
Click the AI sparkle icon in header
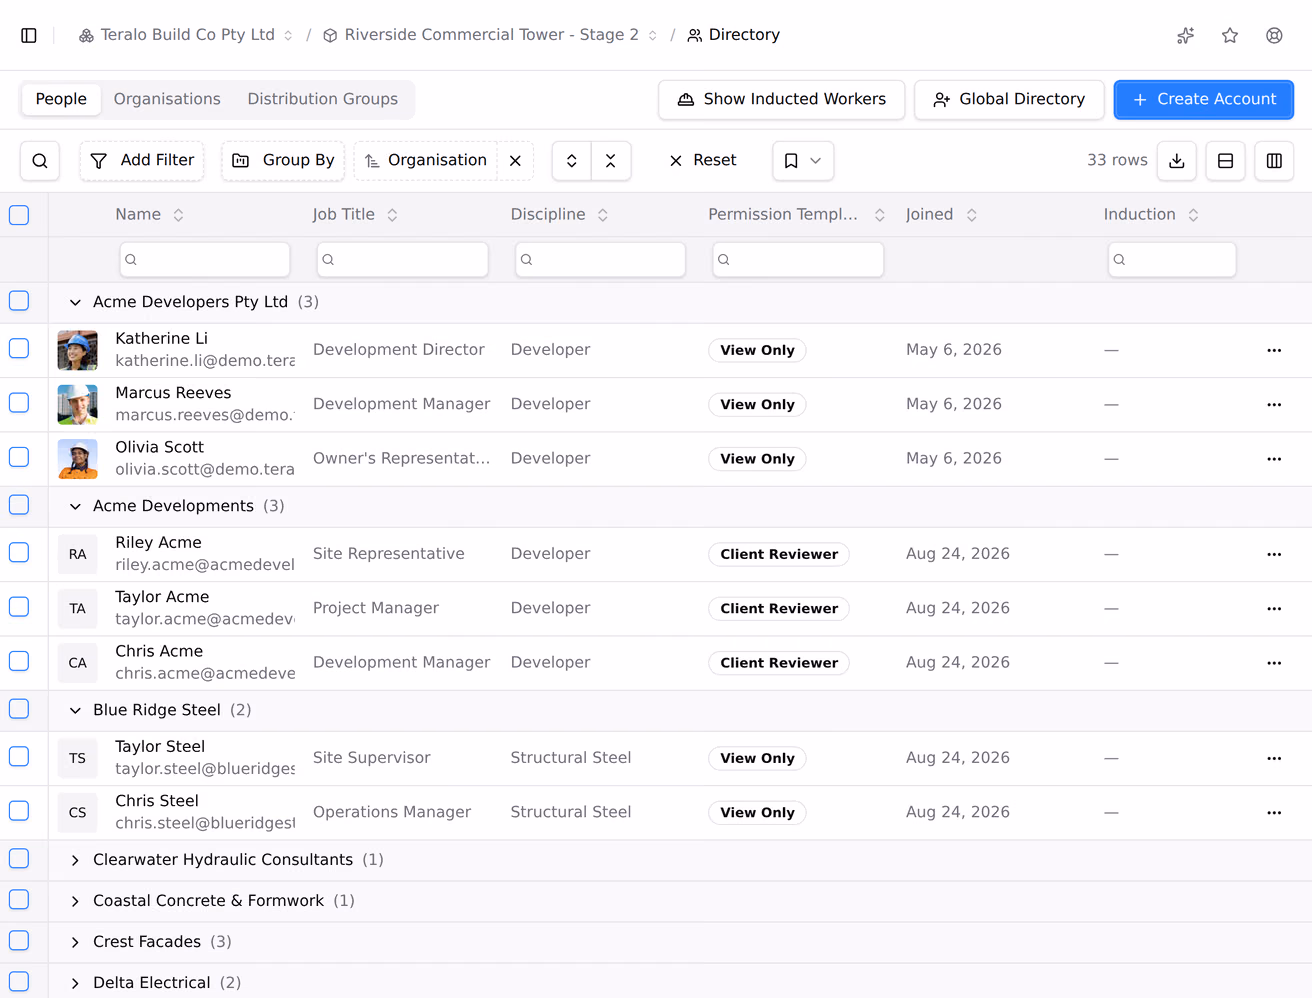pos(1186,35)
